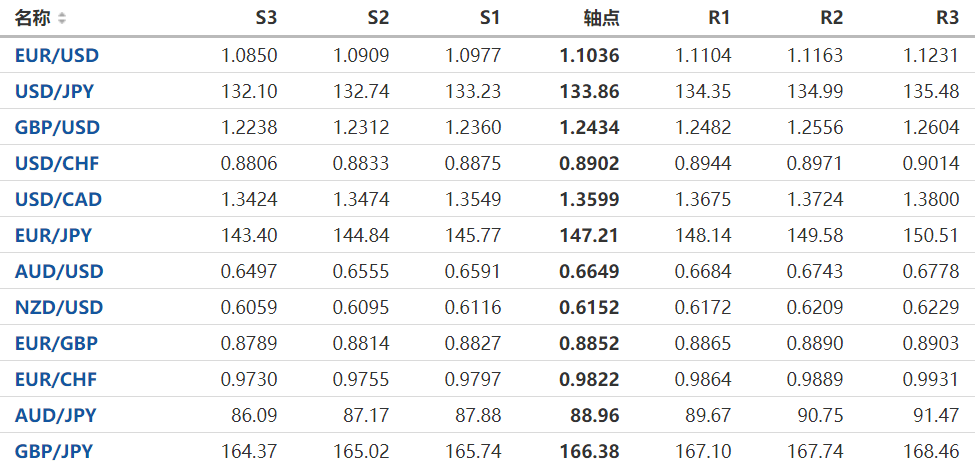Open the EUR/USD currency pair link
This screenshot has width=975, height=468.
pyautogui.click(x=56, y=56)
